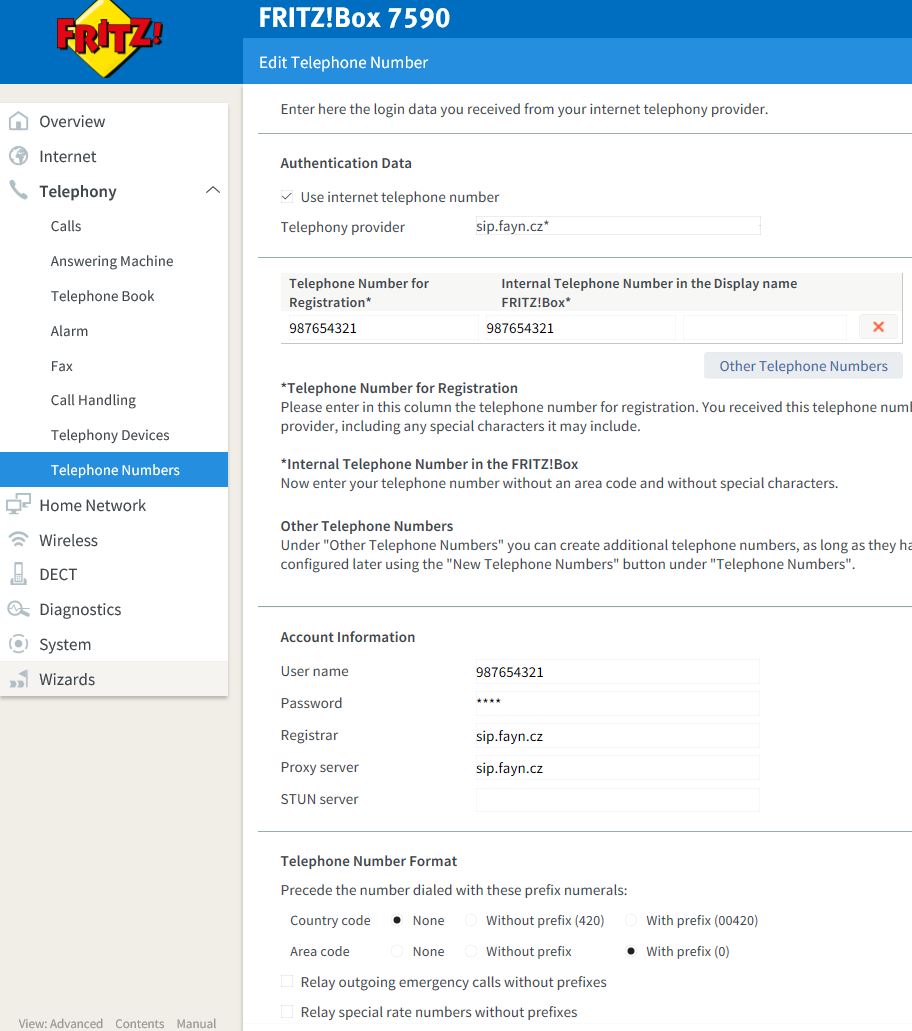Click the empty Display name field
912x1031 pixels.
[x=765, y=327]
